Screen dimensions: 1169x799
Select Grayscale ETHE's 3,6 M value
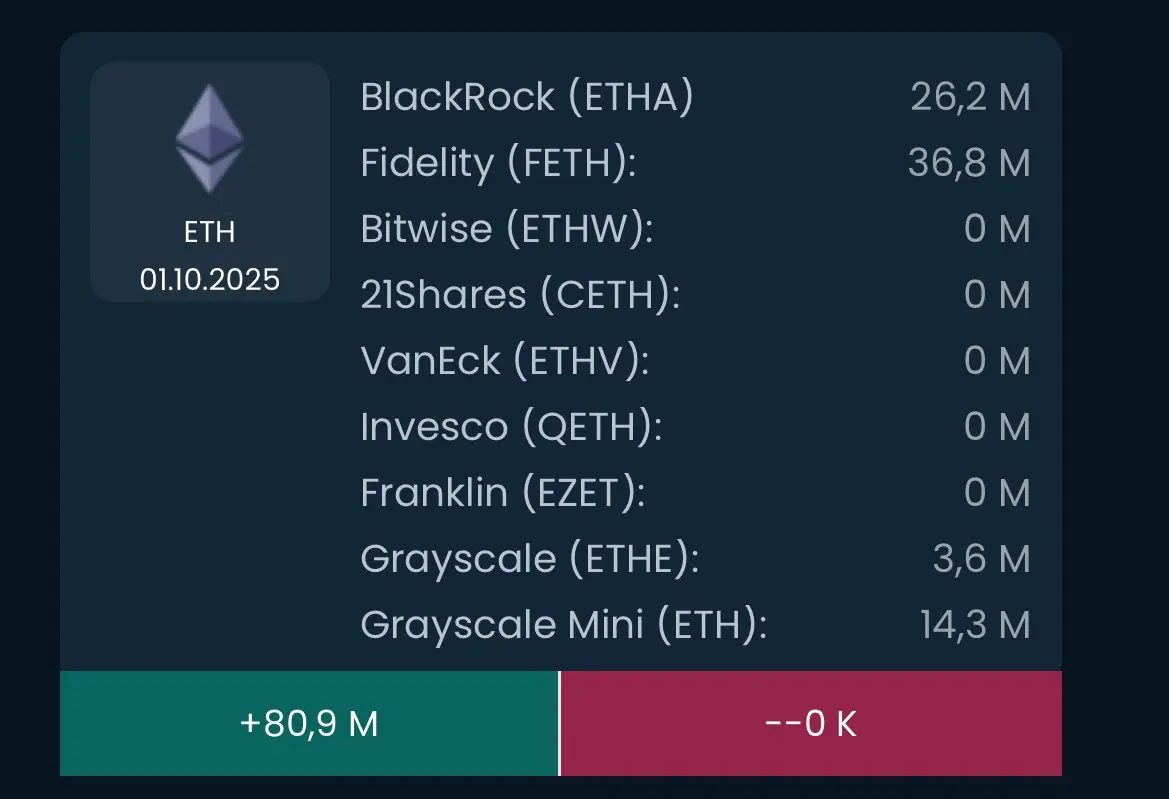(981, 559)
